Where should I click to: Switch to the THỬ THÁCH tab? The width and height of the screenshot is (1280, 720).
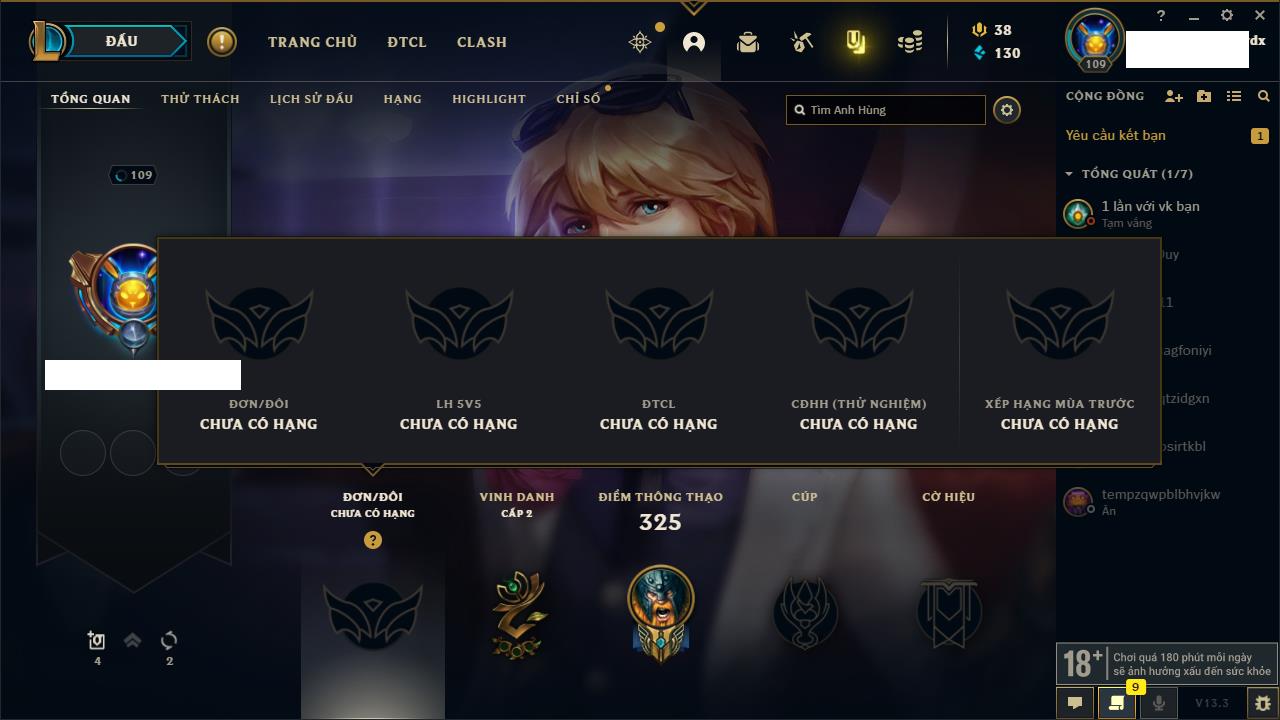pyautogui.click(x=200, y=99)
